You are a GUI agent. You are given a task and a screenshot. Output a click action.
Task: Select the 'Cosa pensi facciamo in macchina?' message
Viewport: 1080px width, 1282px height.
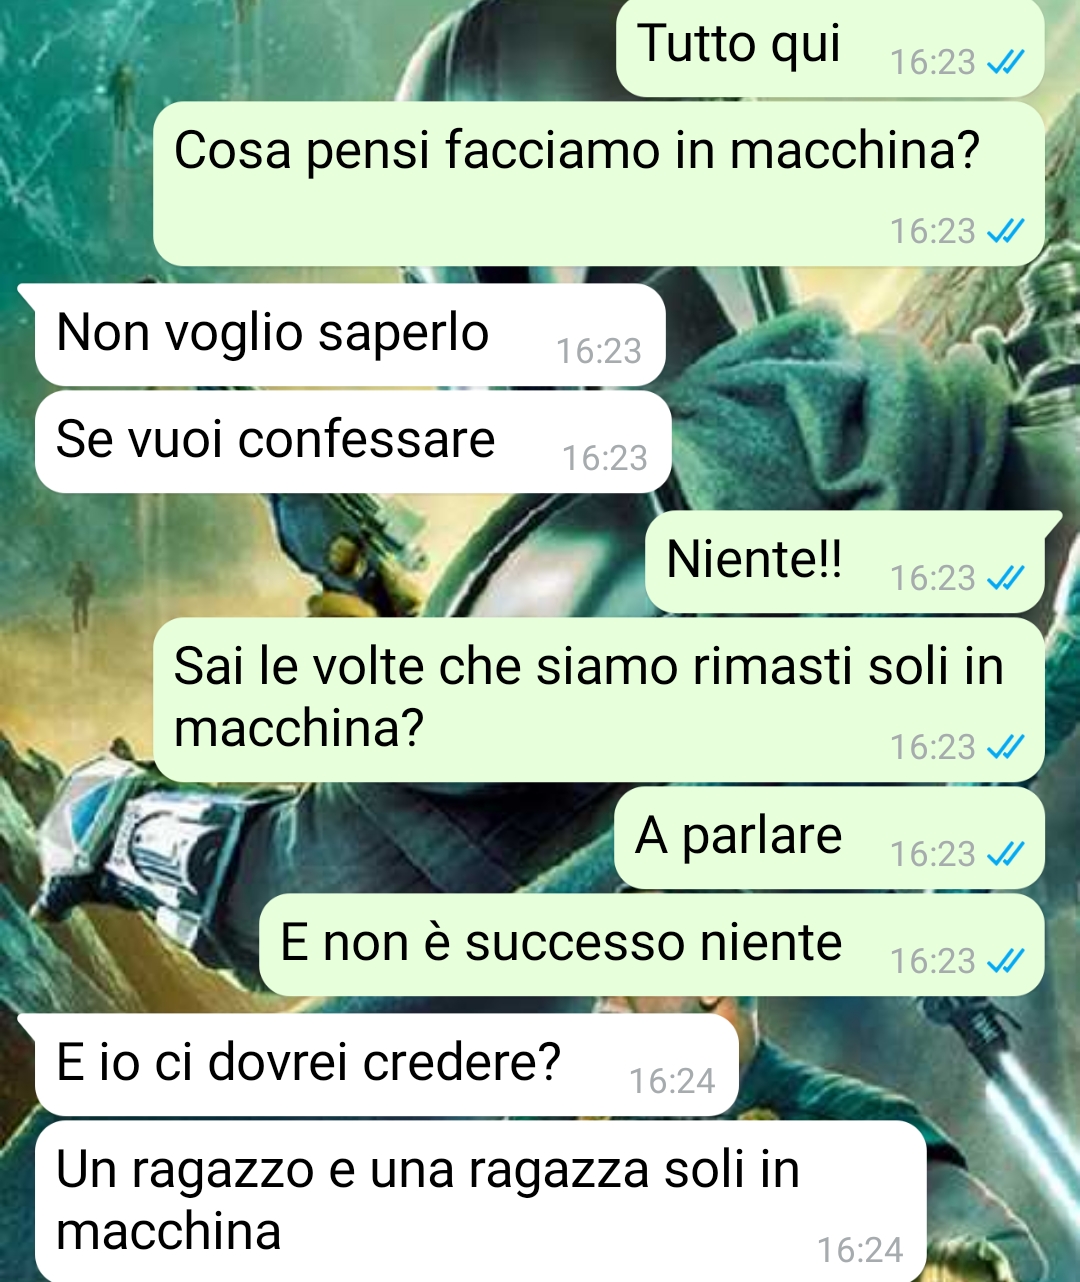598,184
